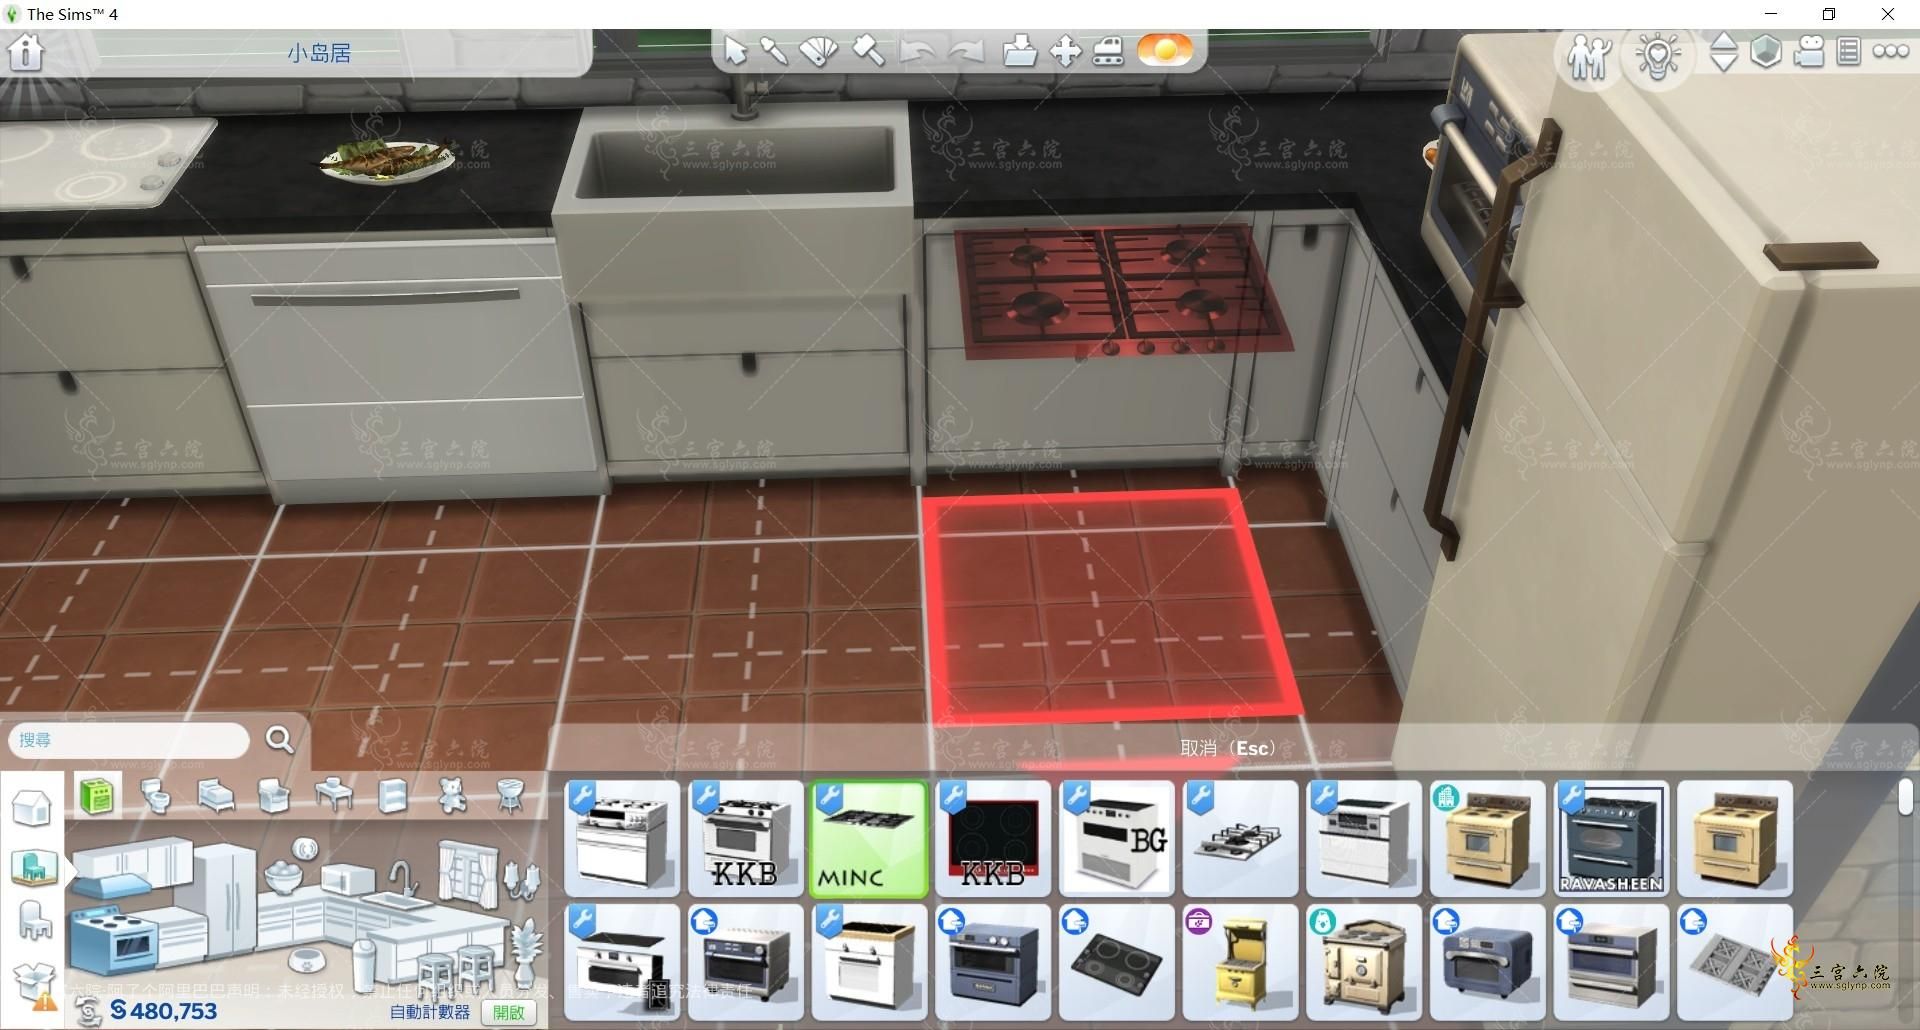
Task: Change walls view cube icon
Action: 1766,52
